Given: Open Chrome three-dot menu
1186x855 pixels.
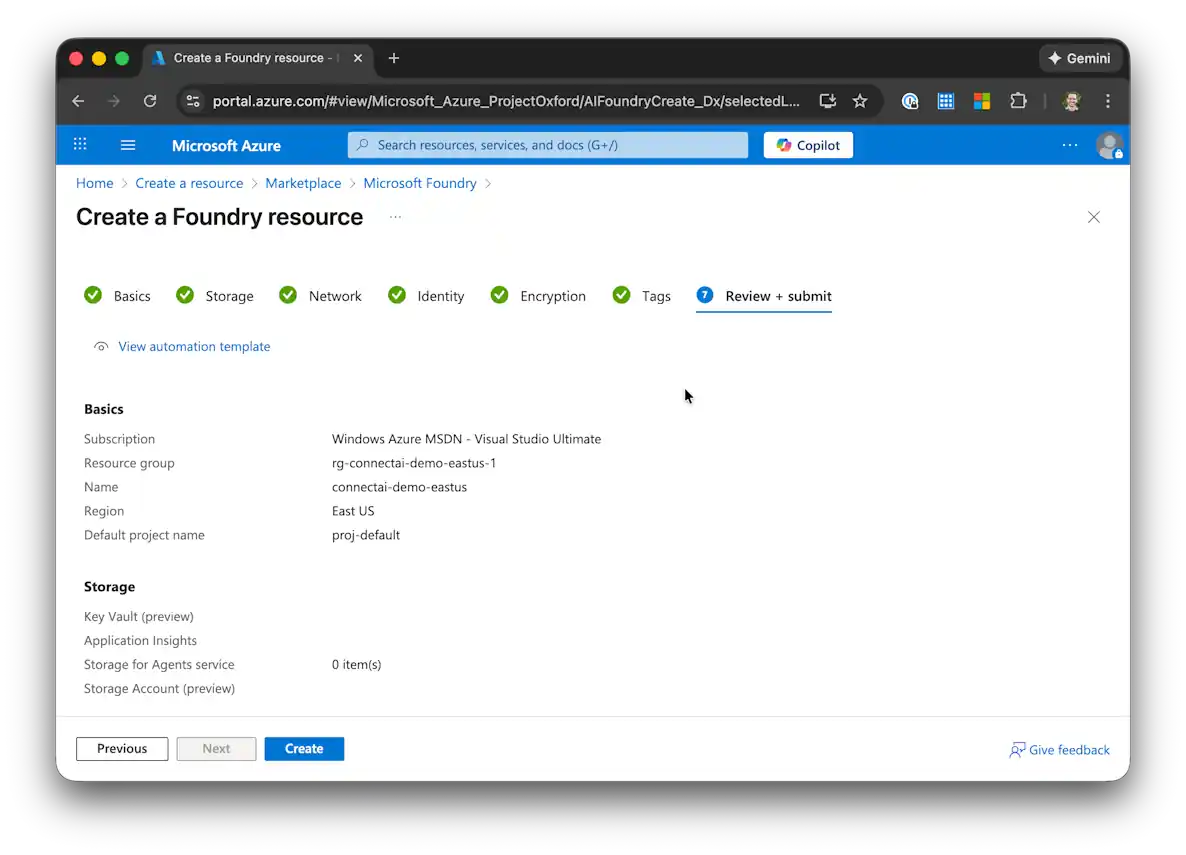Looking at the screenshot, I should coord(1107,101).
